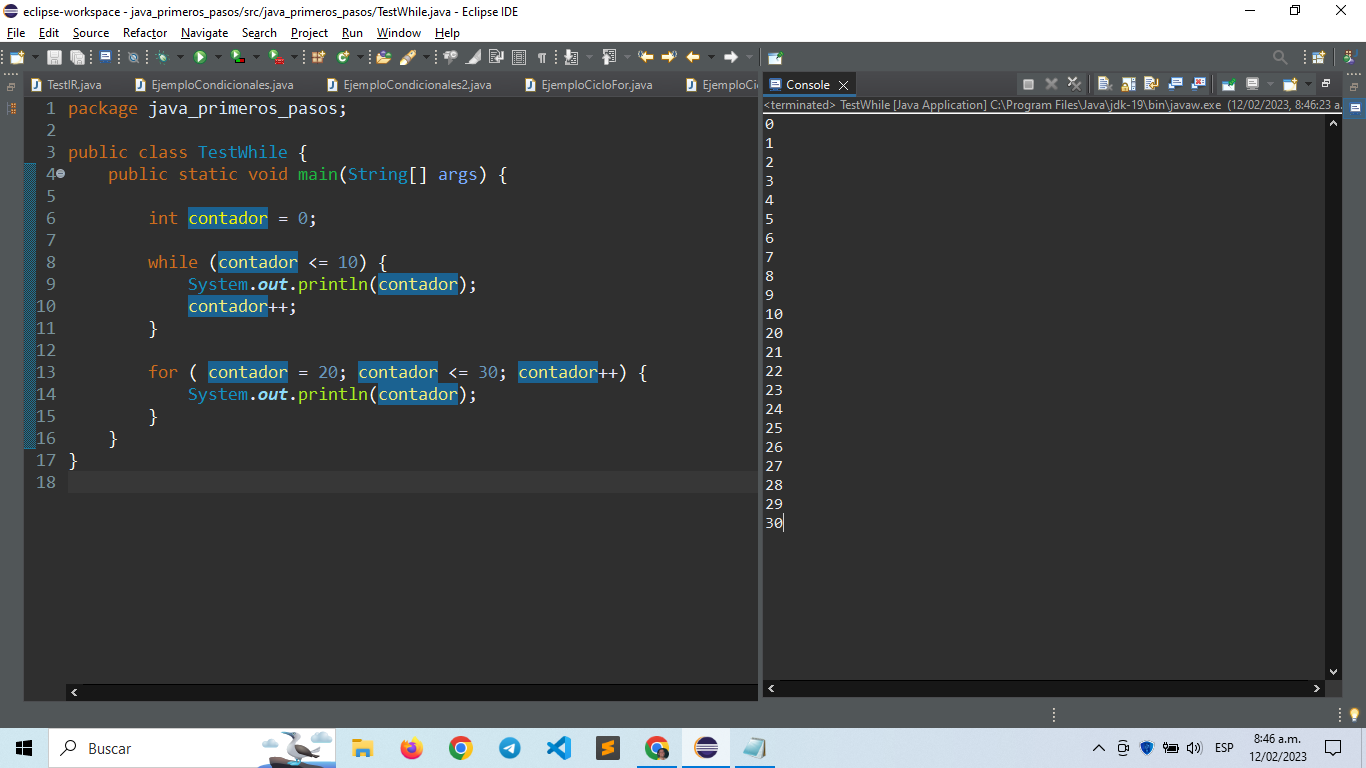Click the New file wizard icon

pyautogui.click(x=17, y=57)
